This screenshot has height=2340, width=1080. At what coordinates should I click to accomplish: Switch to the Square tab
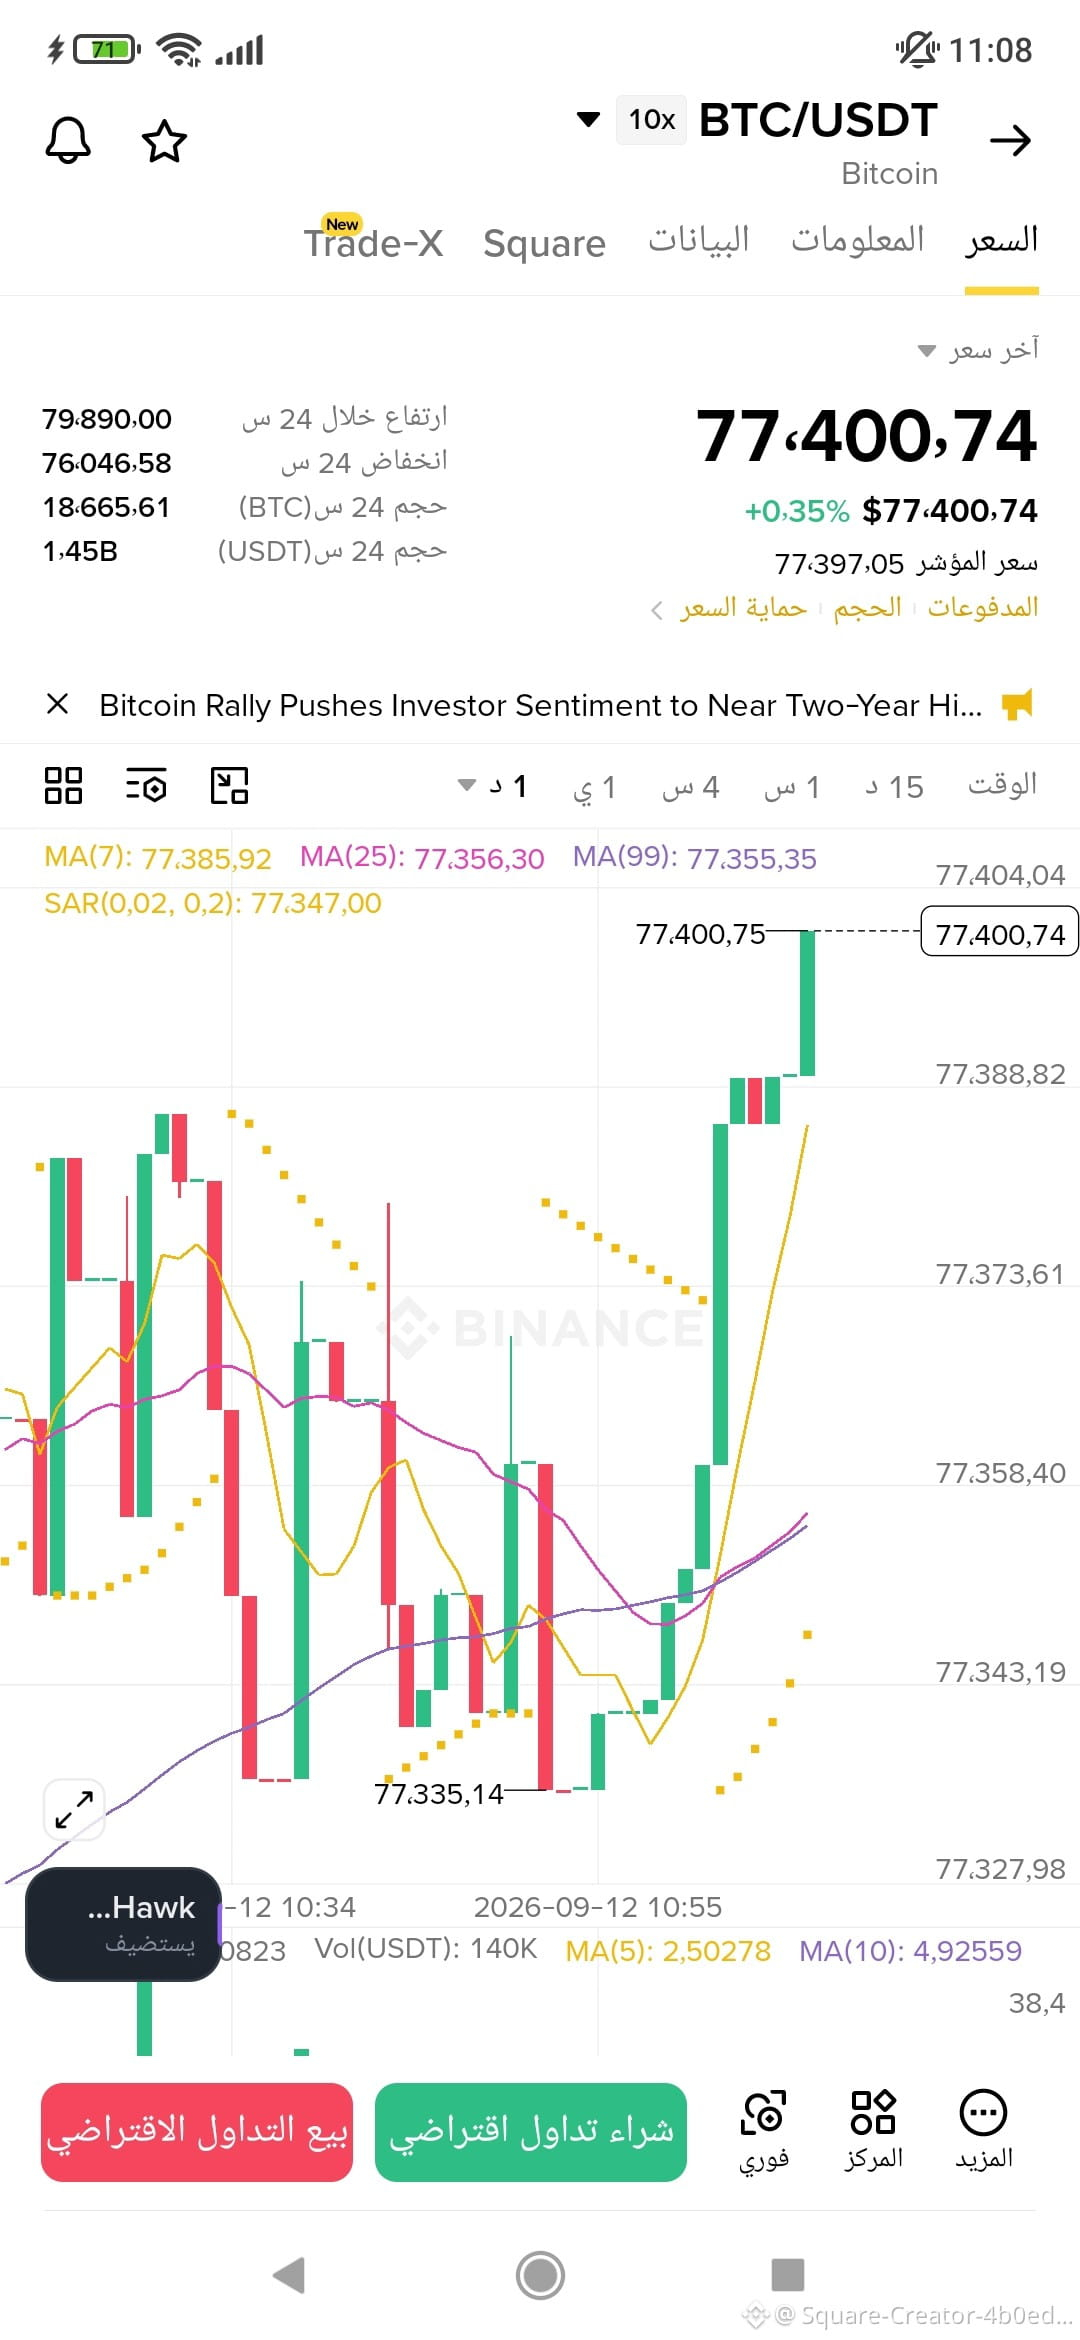pyautogui.click(x=544, y=243)
